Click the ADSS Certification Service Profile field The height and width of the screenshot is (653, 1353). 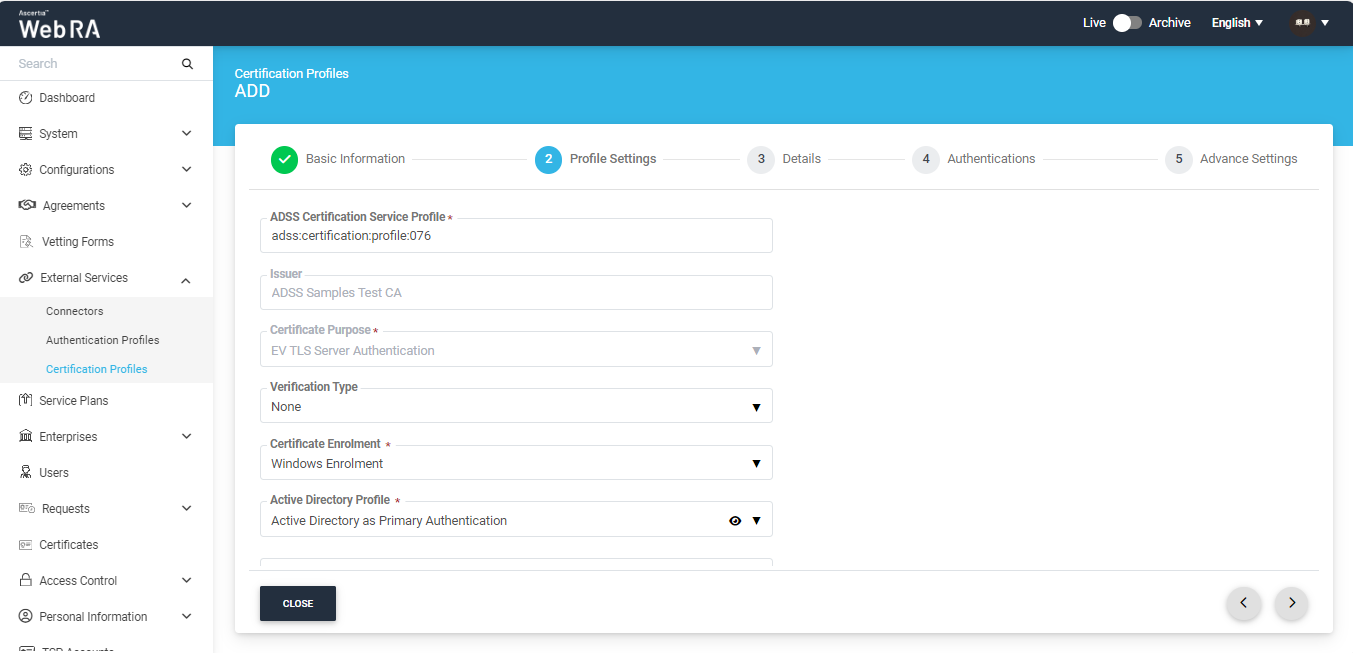point(515,237)
